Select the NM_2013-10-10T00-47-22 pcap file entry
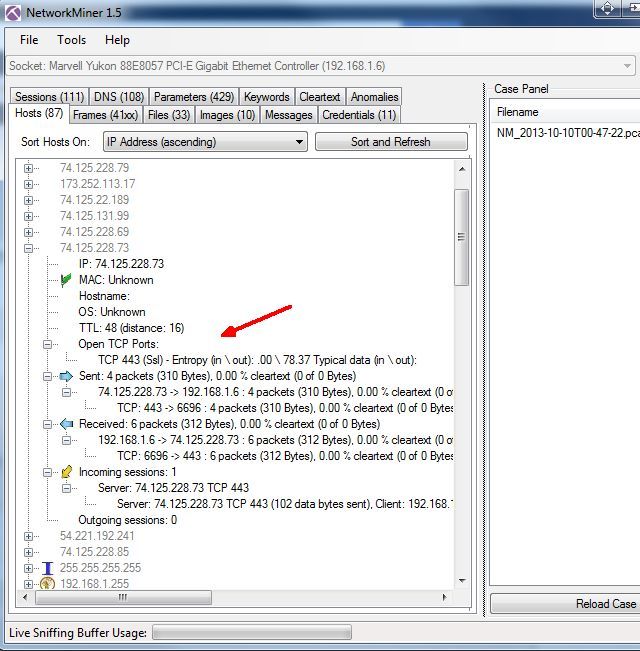Screen dimensions: 640x651 point(568,133)
